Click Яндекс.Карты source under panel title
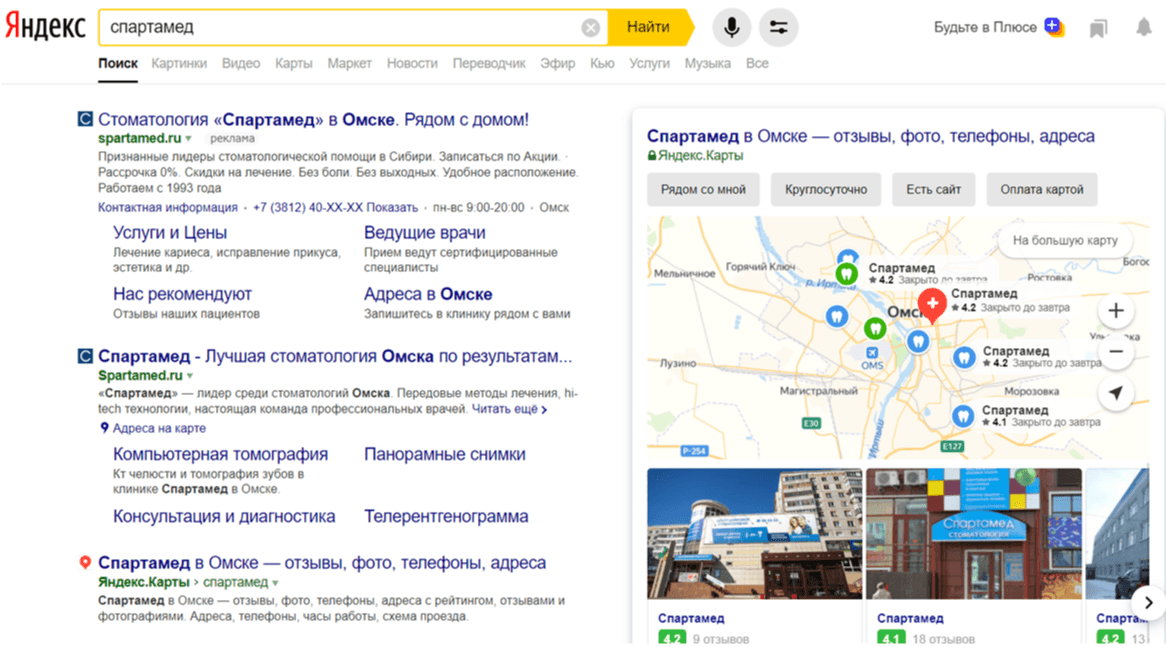Viewport: 1166px width, 647px height. (x=700, y=155)
